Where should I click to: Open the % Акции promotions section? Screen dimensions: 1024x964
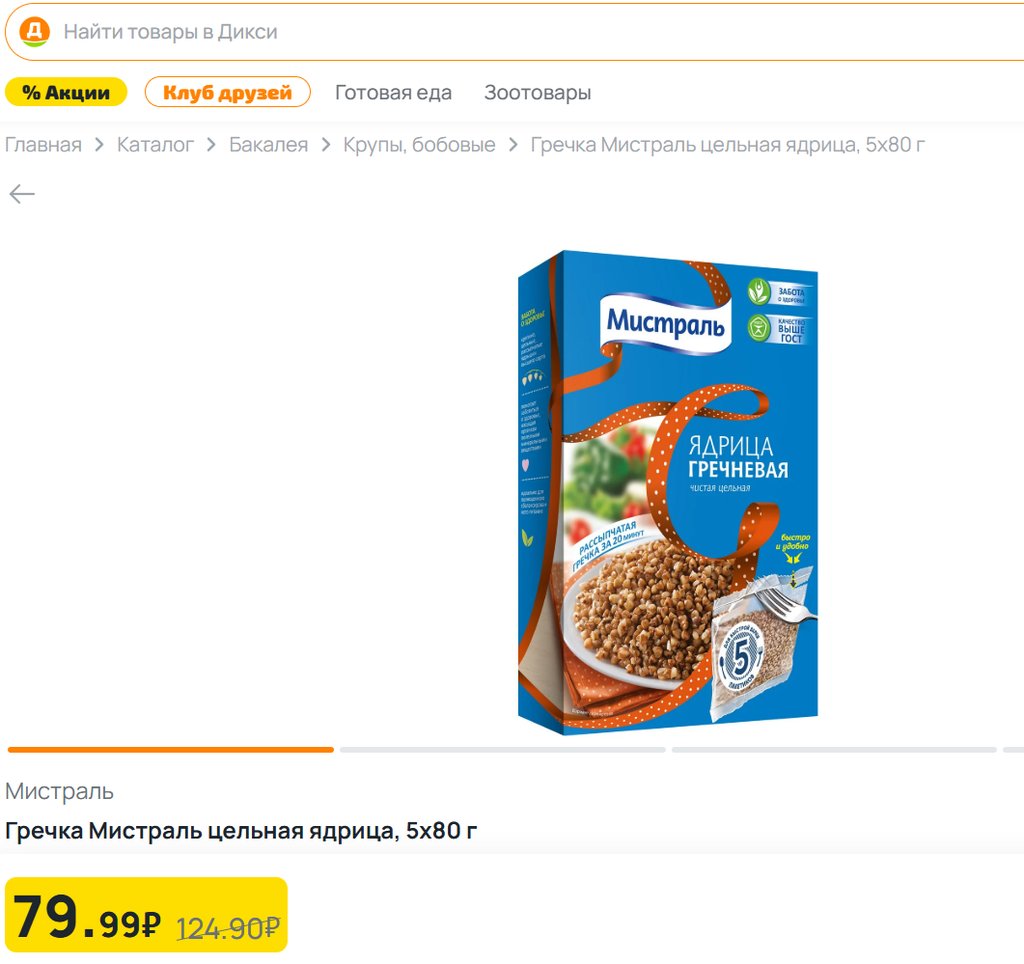tap(66, 93)
